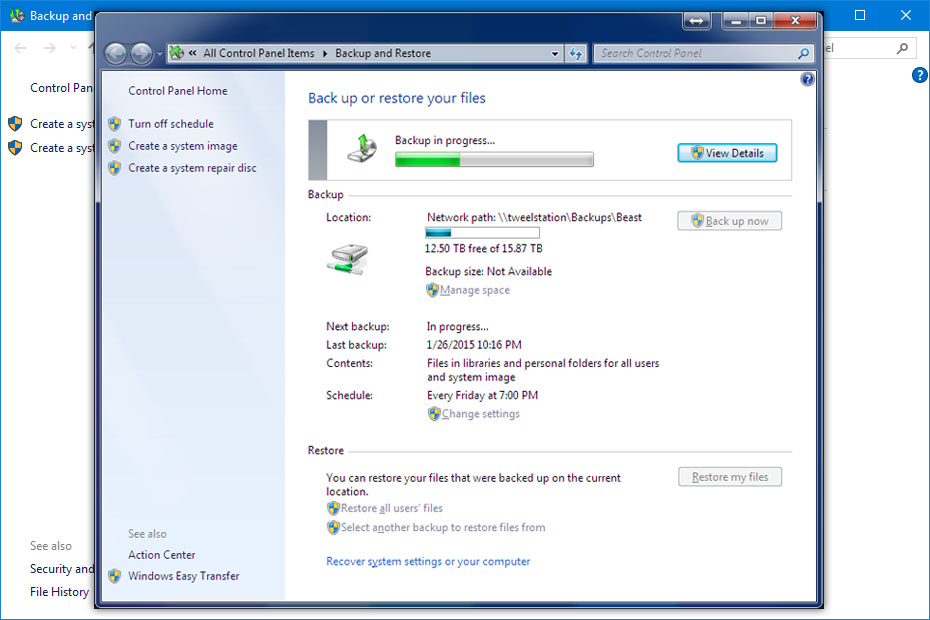Click shield icon beside Restore all users' files
This screenshot has height=620, width=930.
pyautogui.click(x=333, y=508)
